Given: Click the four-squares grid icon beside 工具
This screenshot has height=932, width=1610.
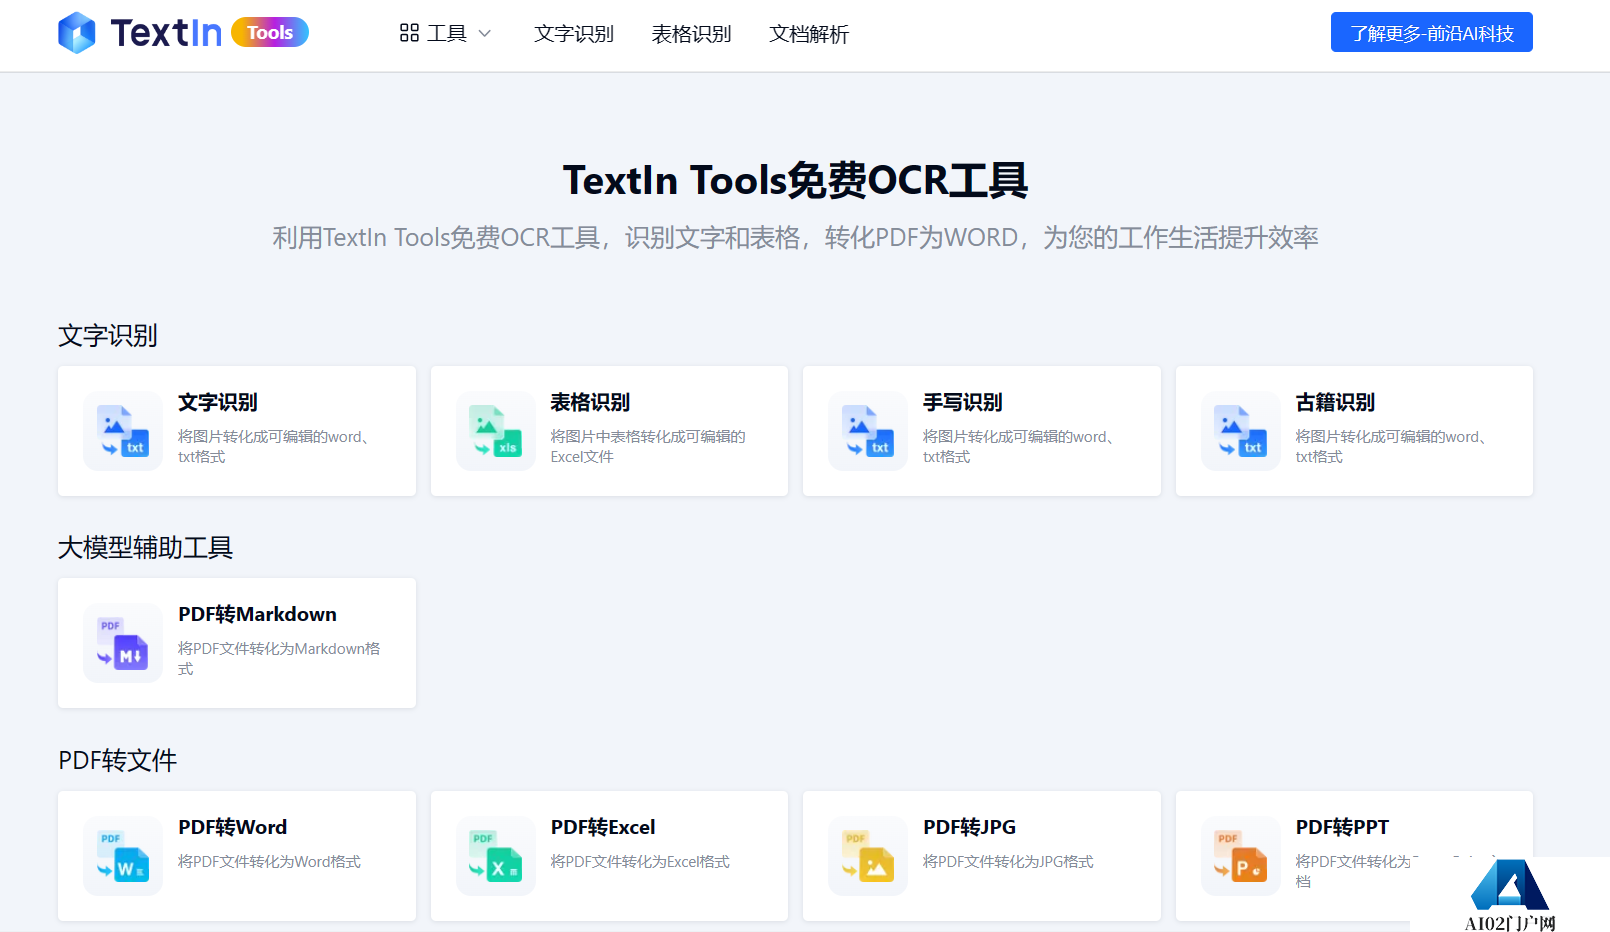Looking at the screenshot, I should [x=409, y=33].
